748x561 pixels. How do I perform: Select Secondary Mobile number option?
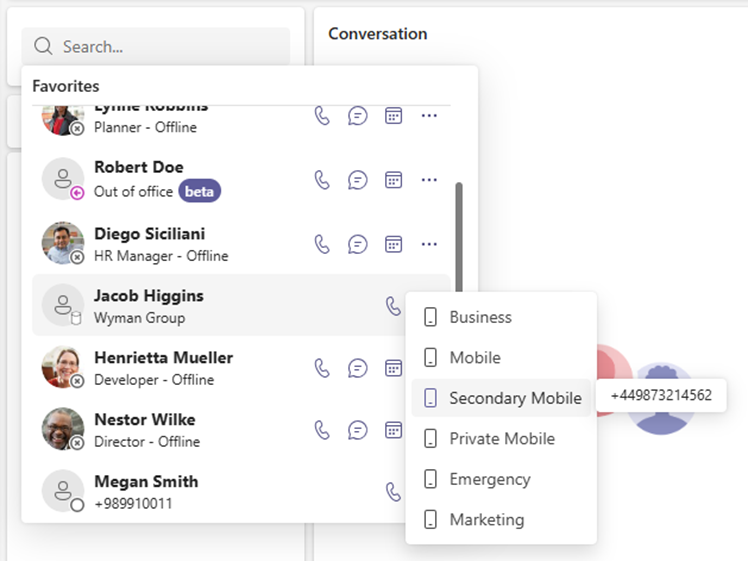tap(501, 398)
